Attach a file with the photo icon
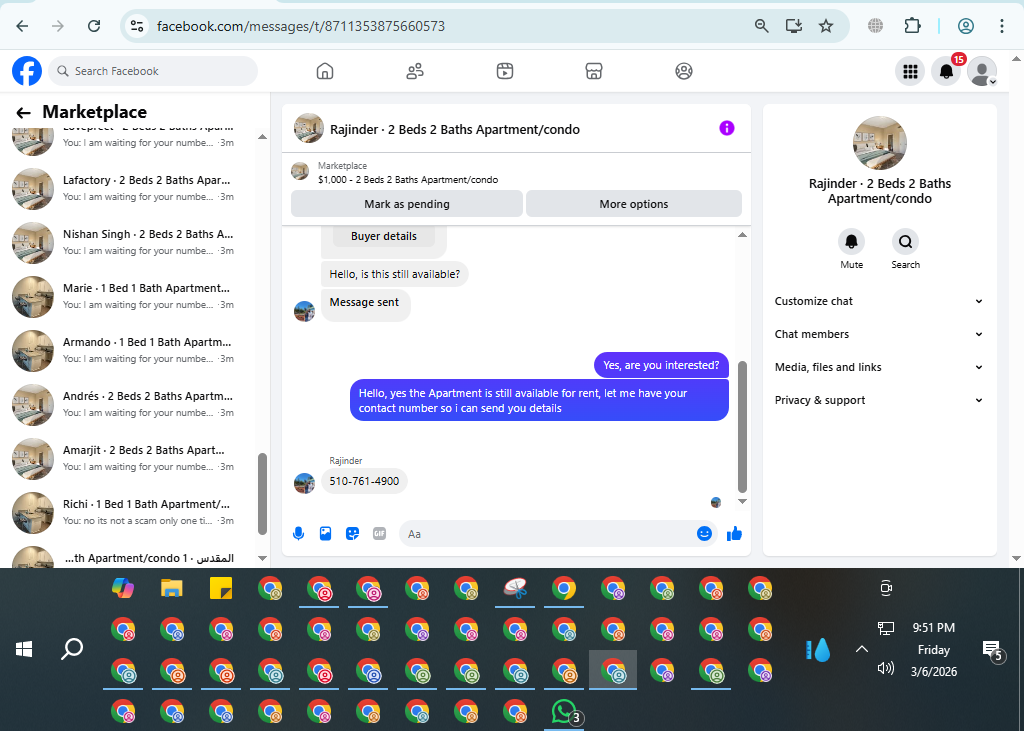 (325, 534)
